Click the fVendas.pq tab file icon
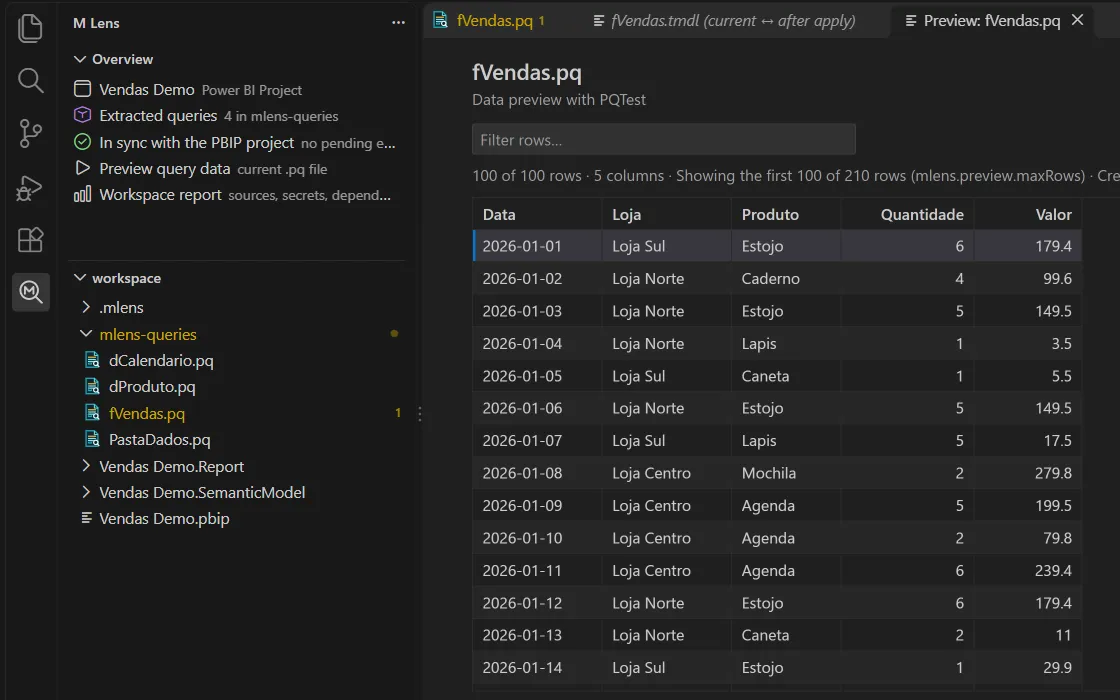 click(441, 20)
